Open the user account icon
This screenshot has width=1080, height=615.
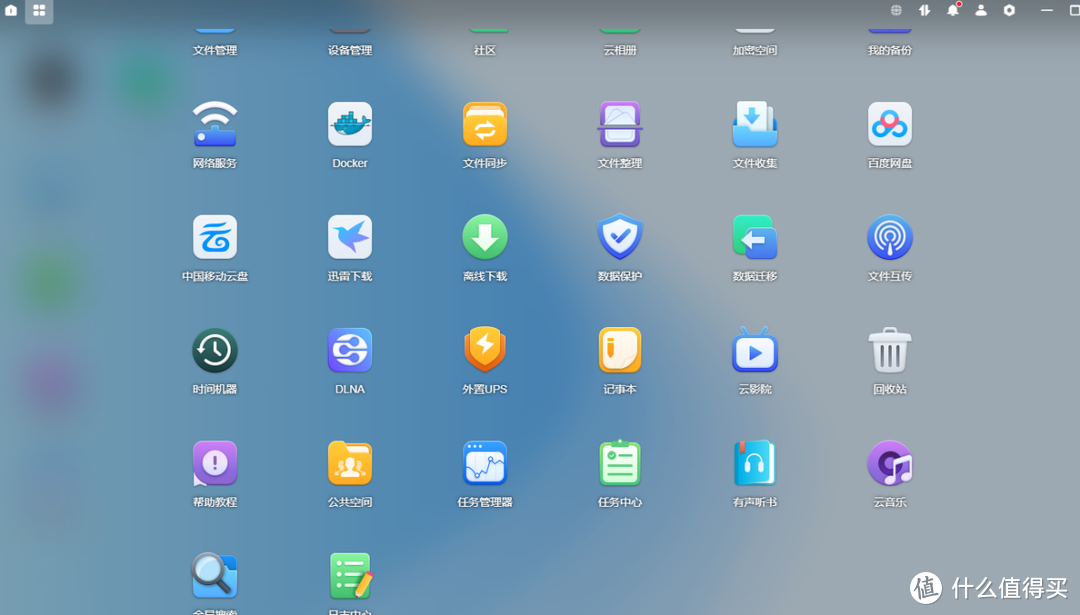click(x=981, y=10)
